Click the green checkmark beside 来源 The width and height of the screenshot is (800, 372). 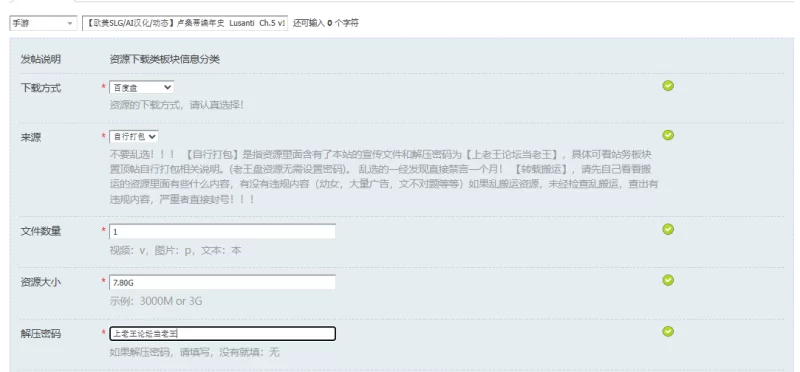click(668, 135)
